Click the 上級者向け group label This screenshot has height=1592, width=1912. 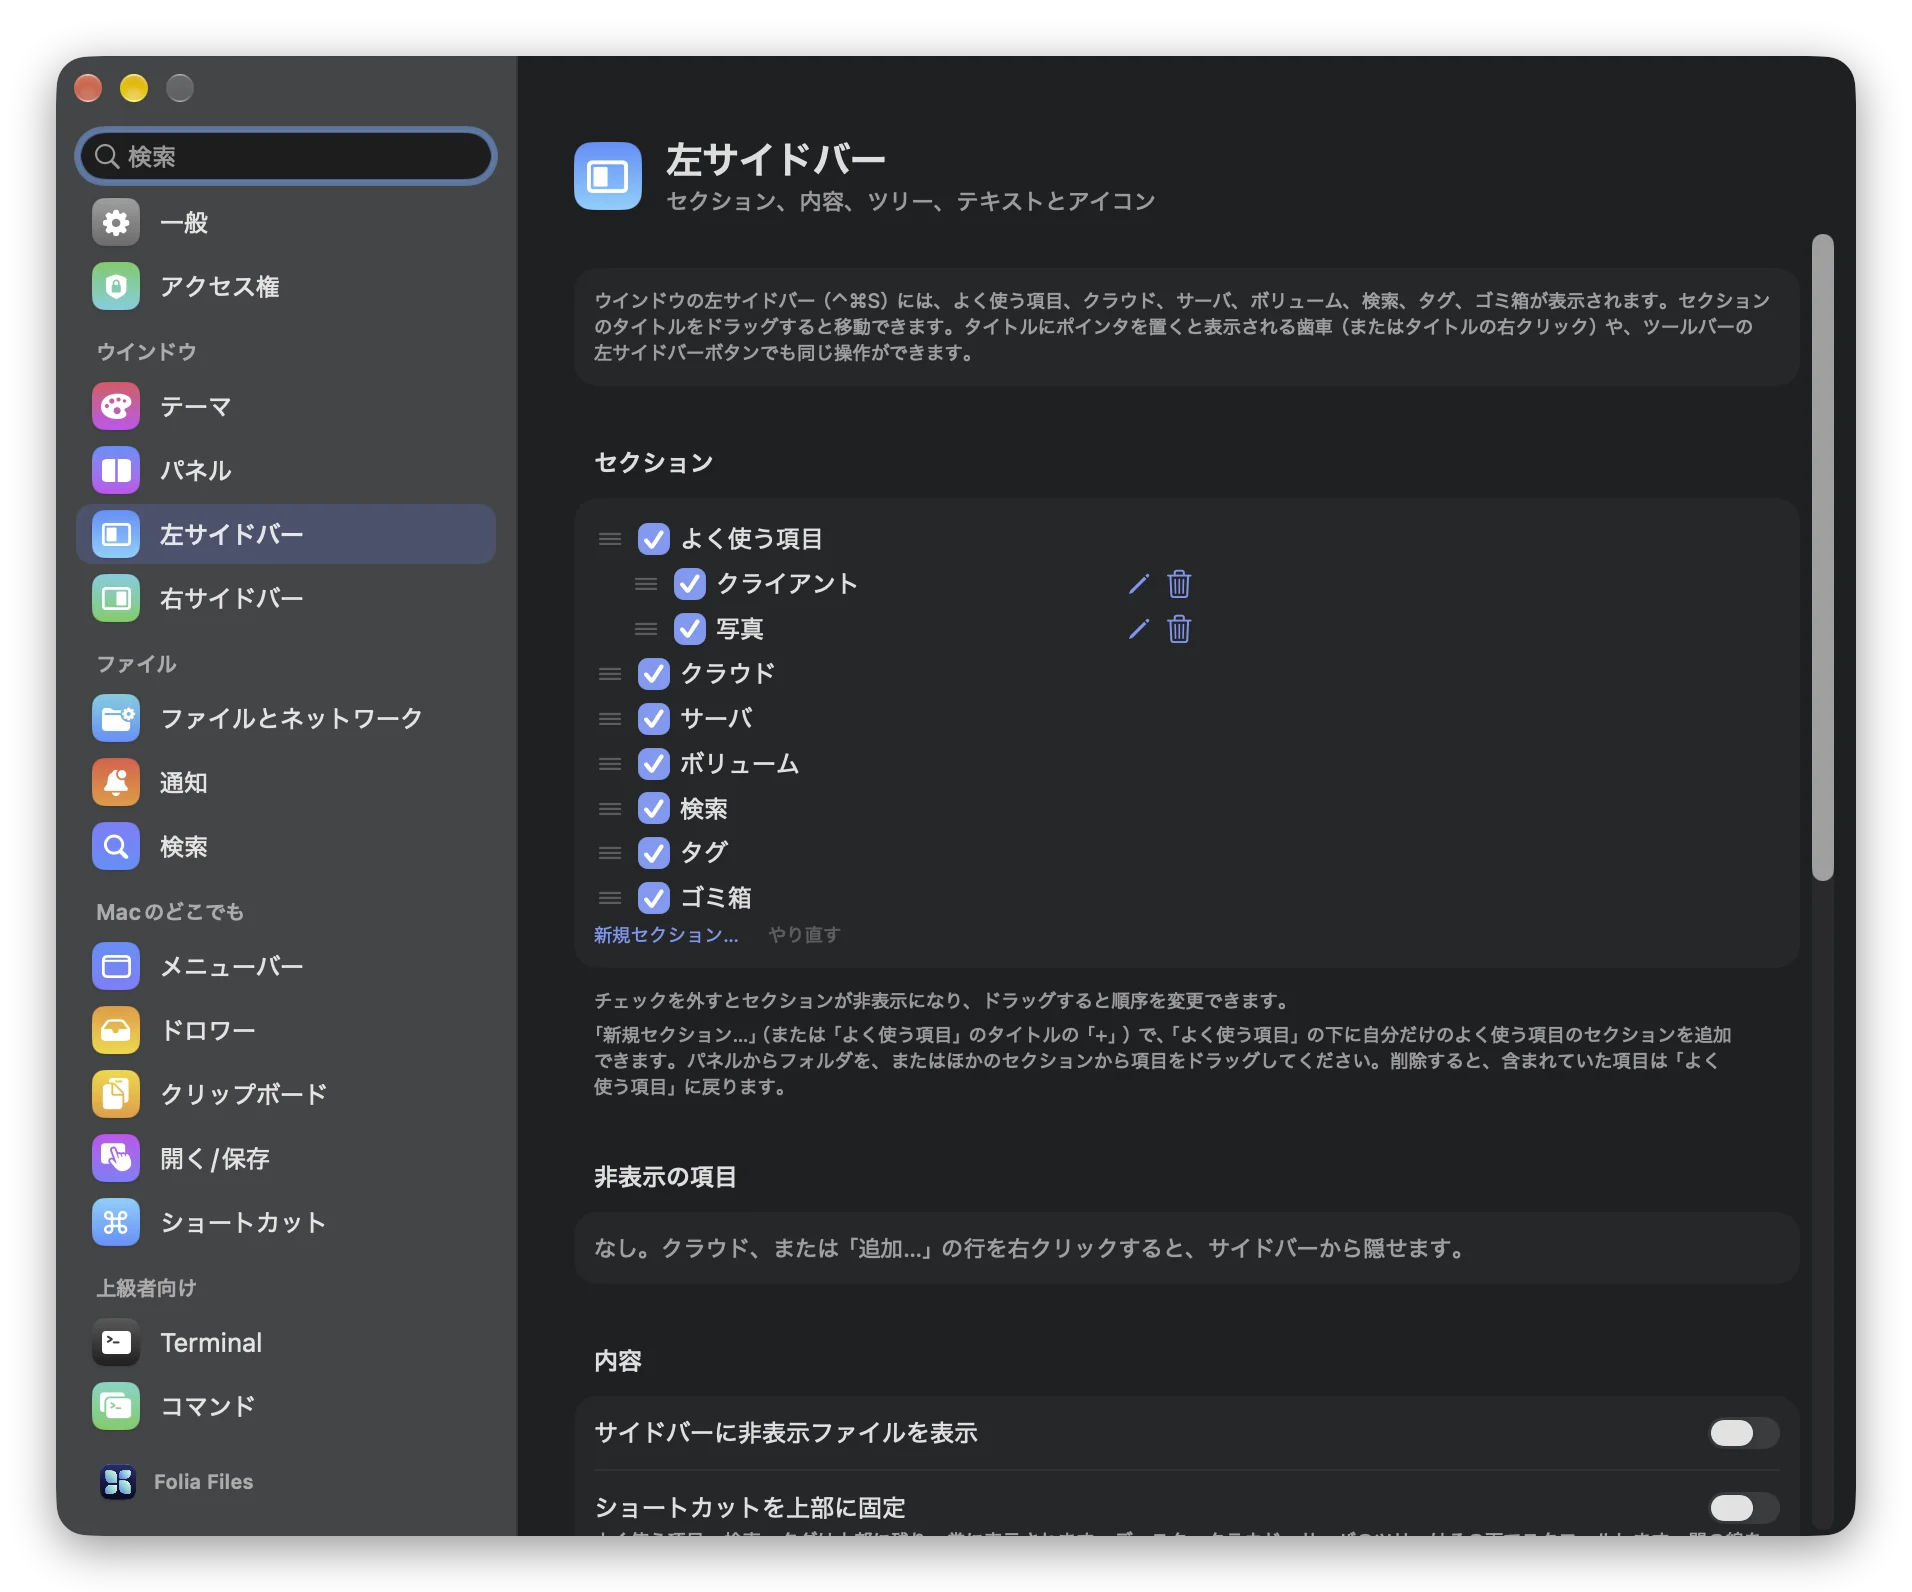146,1288
